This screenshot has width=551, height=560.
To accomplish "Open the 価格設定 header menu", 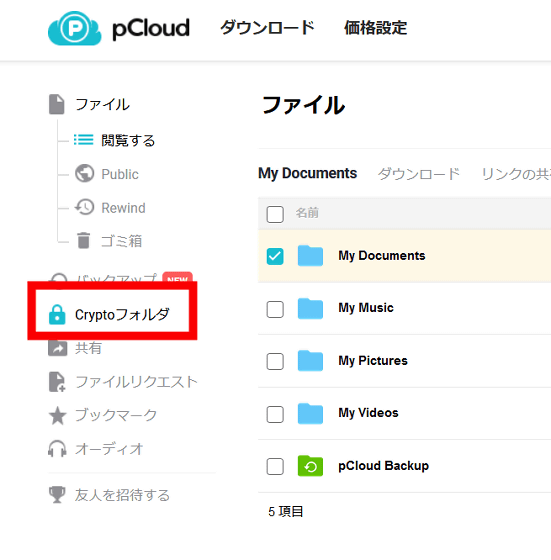I will tap(375, 28).
